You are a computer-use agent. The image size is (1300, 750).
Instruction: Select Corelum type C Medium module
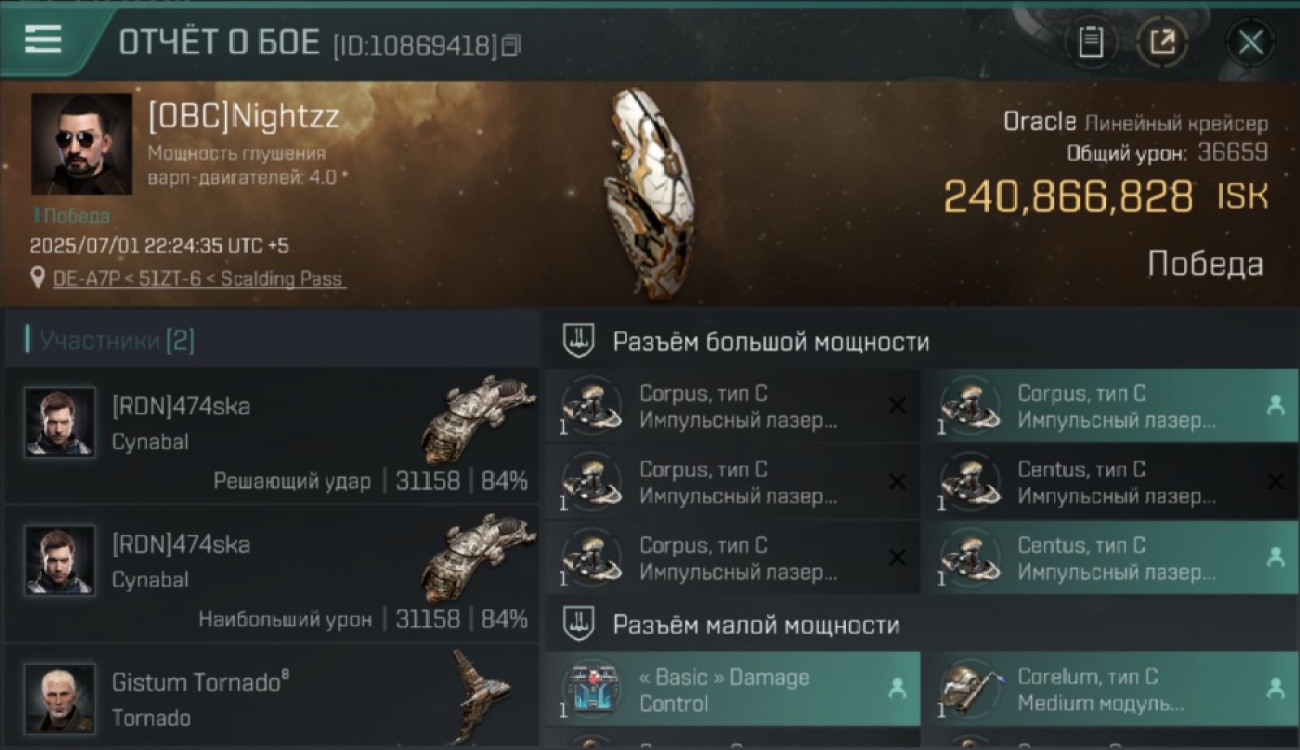pyautogui.click(x=1111, y=689)
